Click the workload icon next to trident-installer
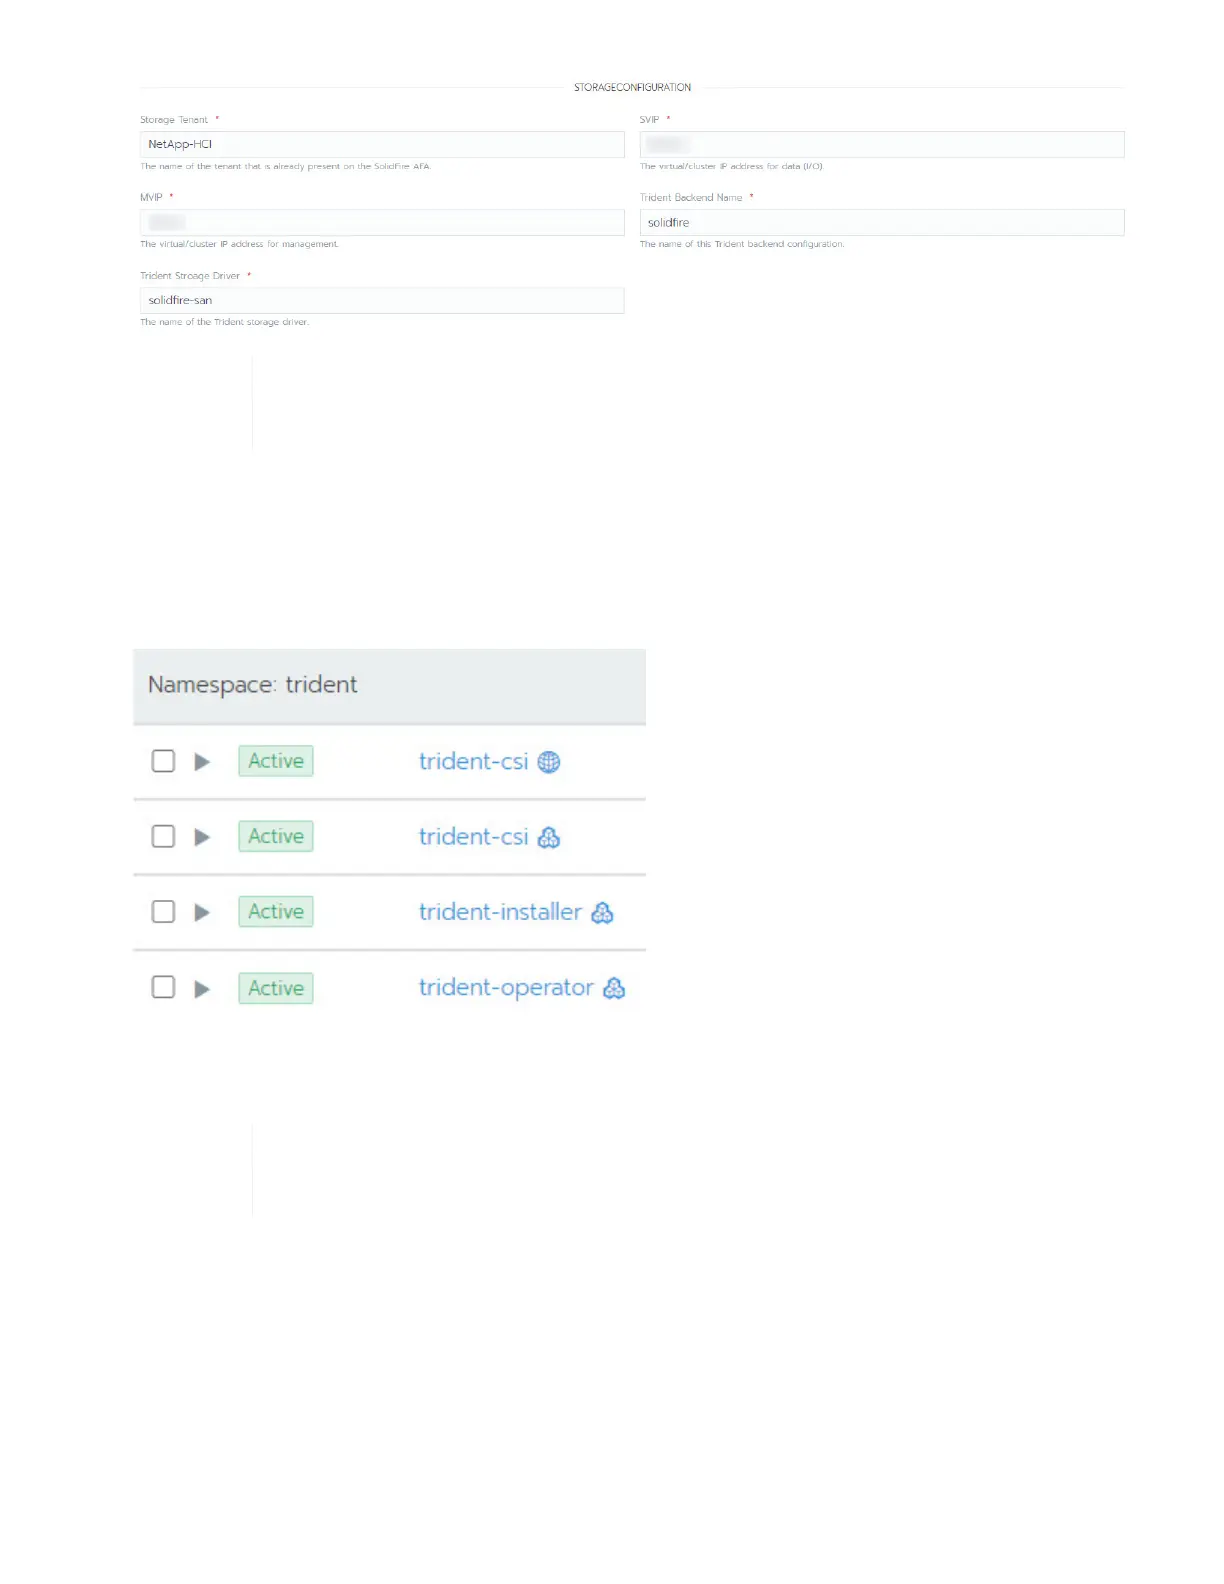The width and height of the screenshot is (1224, 1584). coord(602,912)
